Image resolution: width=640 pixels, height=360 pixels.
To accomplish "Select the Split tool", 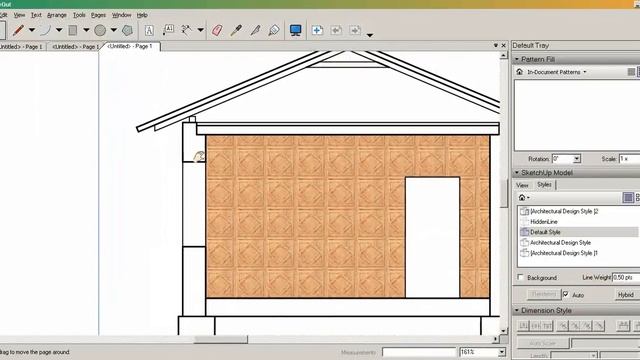I will tap(256, 30).
